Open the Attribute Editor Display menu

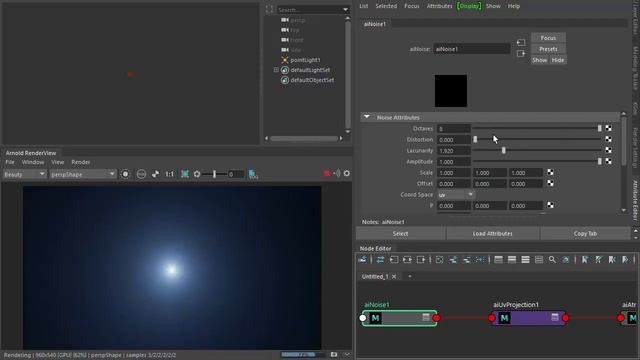[469, 6]
